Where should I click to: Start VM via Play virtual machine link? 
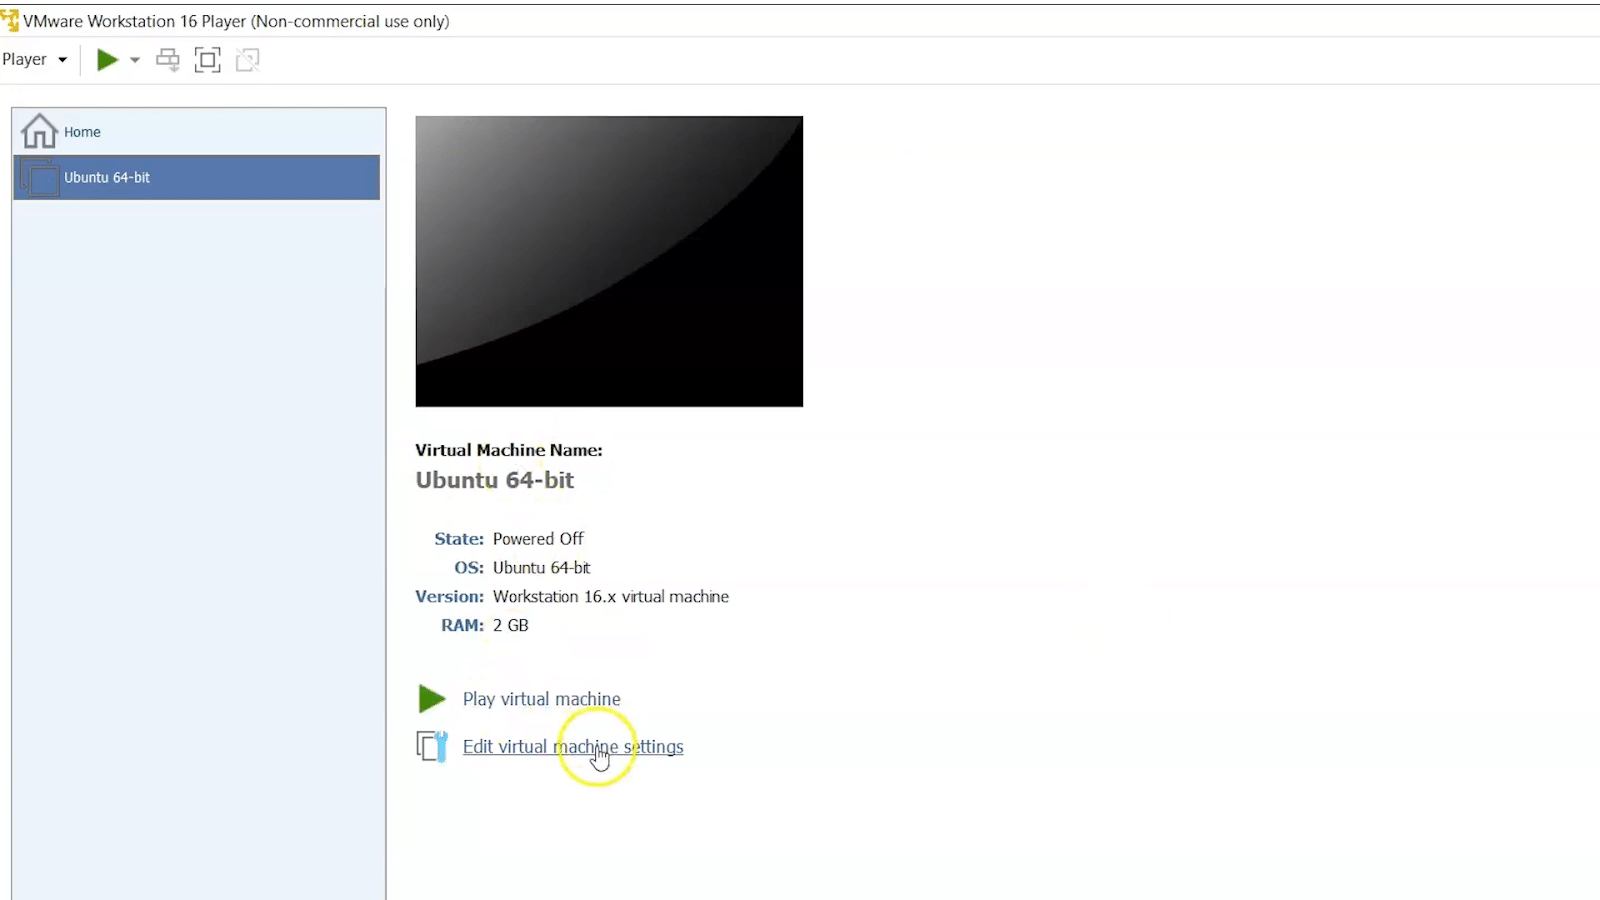click(x=541, y=699)
